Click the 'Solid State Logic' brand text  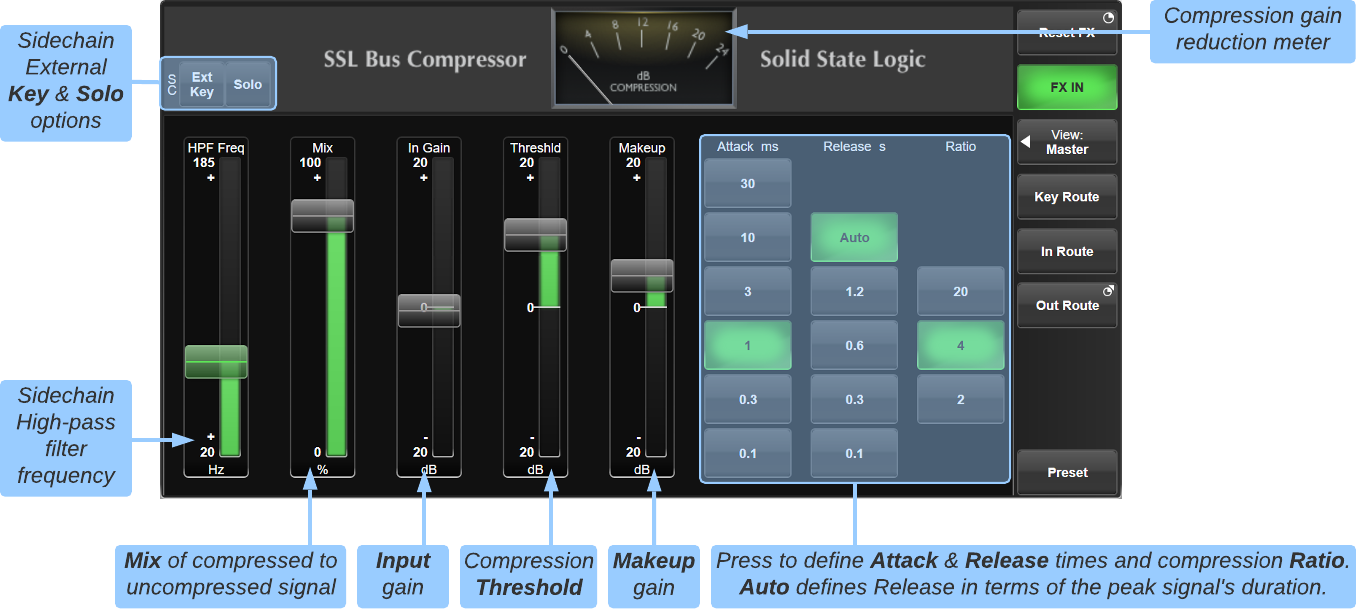(x=843, y=59)
